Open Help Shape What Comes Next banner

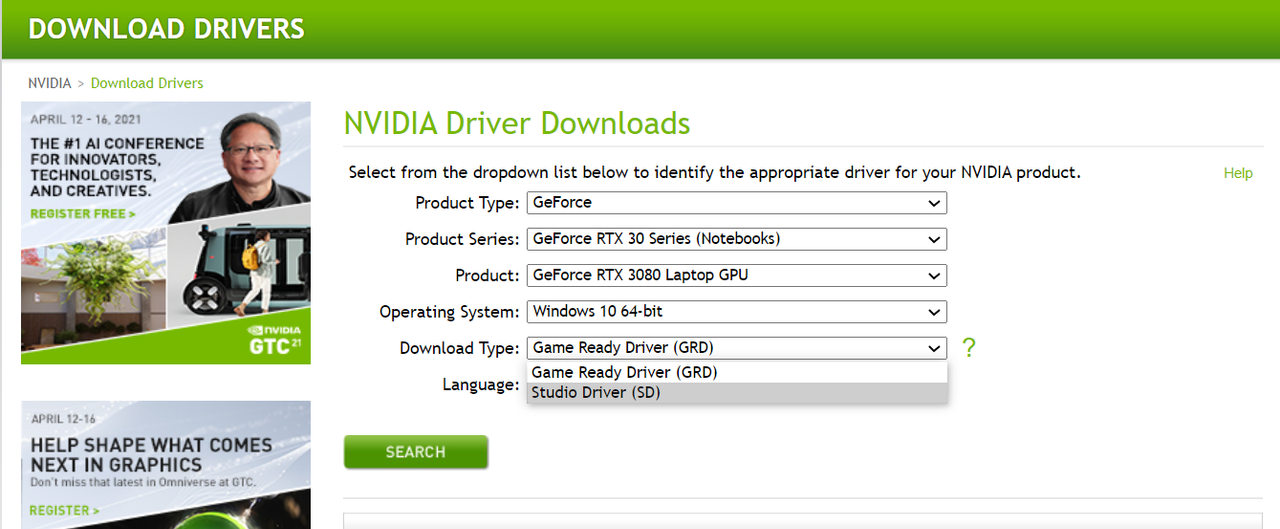(166, 465)
